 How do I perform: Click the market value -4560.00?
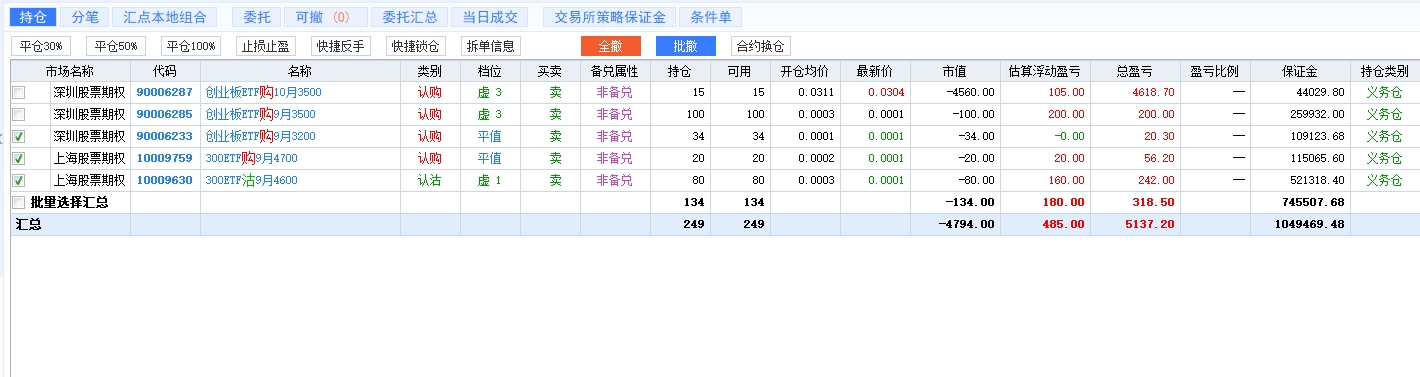[971, 92]
